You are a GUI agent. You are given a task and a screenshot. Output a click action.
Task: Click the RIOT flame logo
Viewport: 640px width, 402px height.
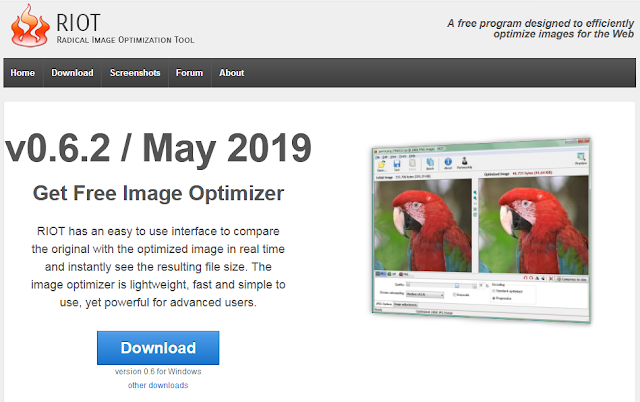tap(31, 25)
